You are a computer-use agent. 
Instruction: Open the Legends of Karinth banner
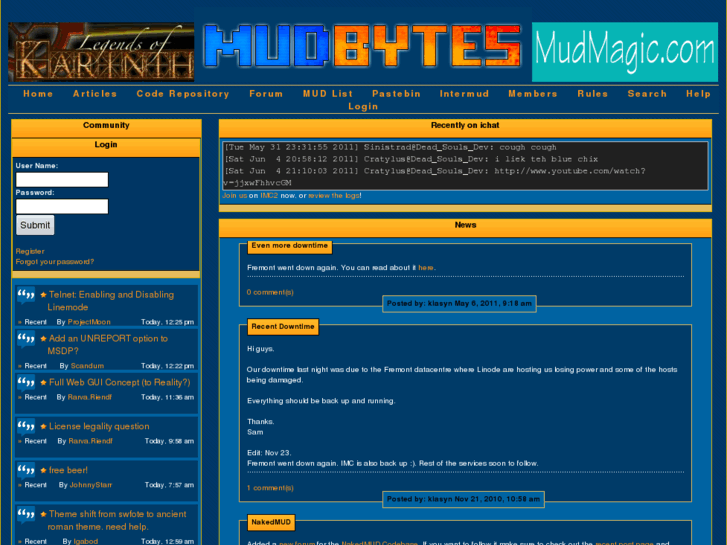pyautogui.click(x=101, y=52)
